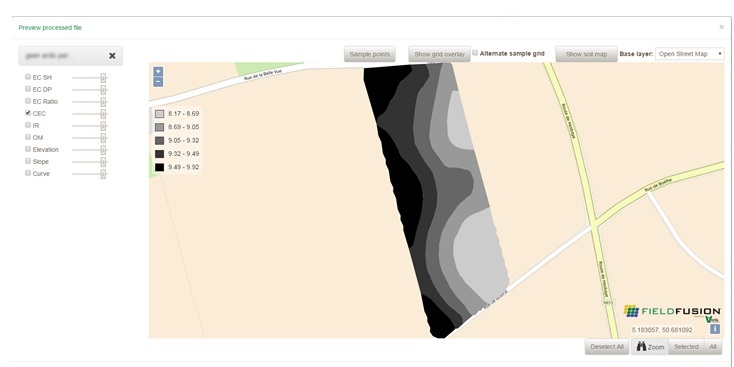Click the black 9.49 - 9.92 legend swatch
This screenshot has height=367, width=734.
[160, 167]
